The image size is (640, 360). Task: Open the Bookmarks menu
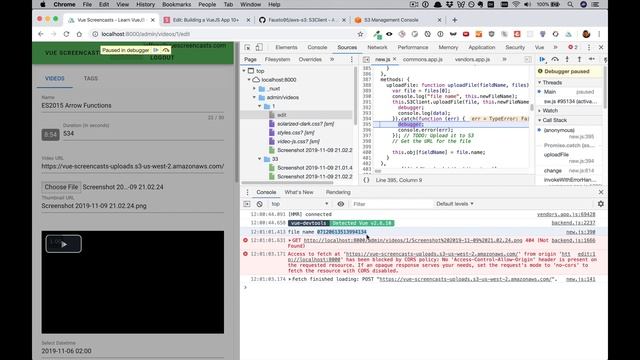(x=176, y=4)
